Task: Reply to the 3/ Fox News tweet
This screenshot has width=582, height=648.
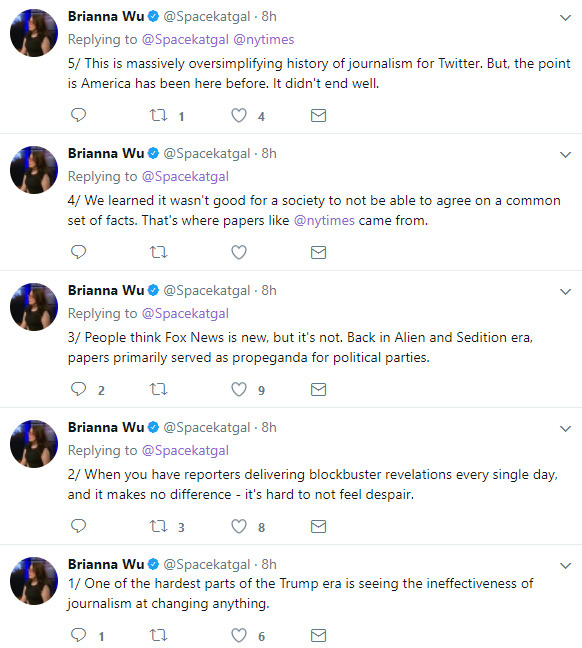Action: [78, 389]
